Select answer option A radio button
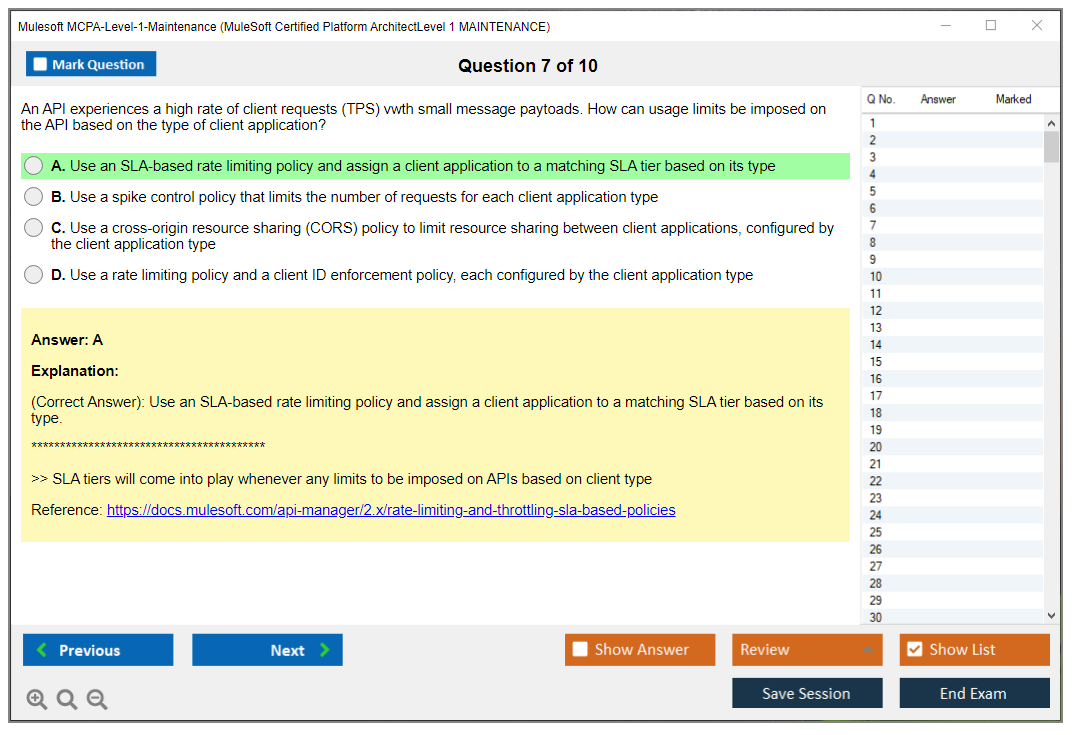Viewport: 1075px width, 735px height. [x=34, y=166]
